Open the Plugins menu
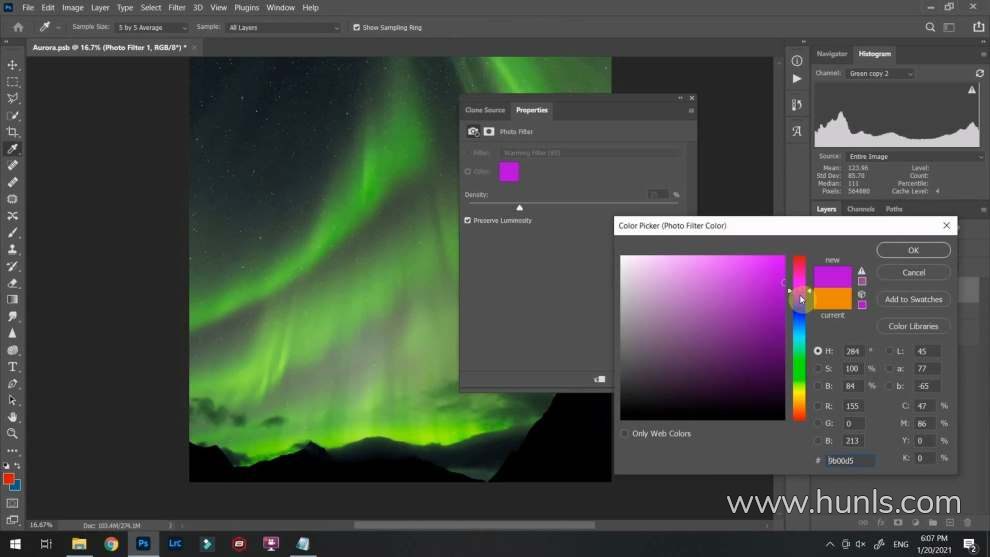The width and height of the screenshot is (990, 557). pos(246,8)
